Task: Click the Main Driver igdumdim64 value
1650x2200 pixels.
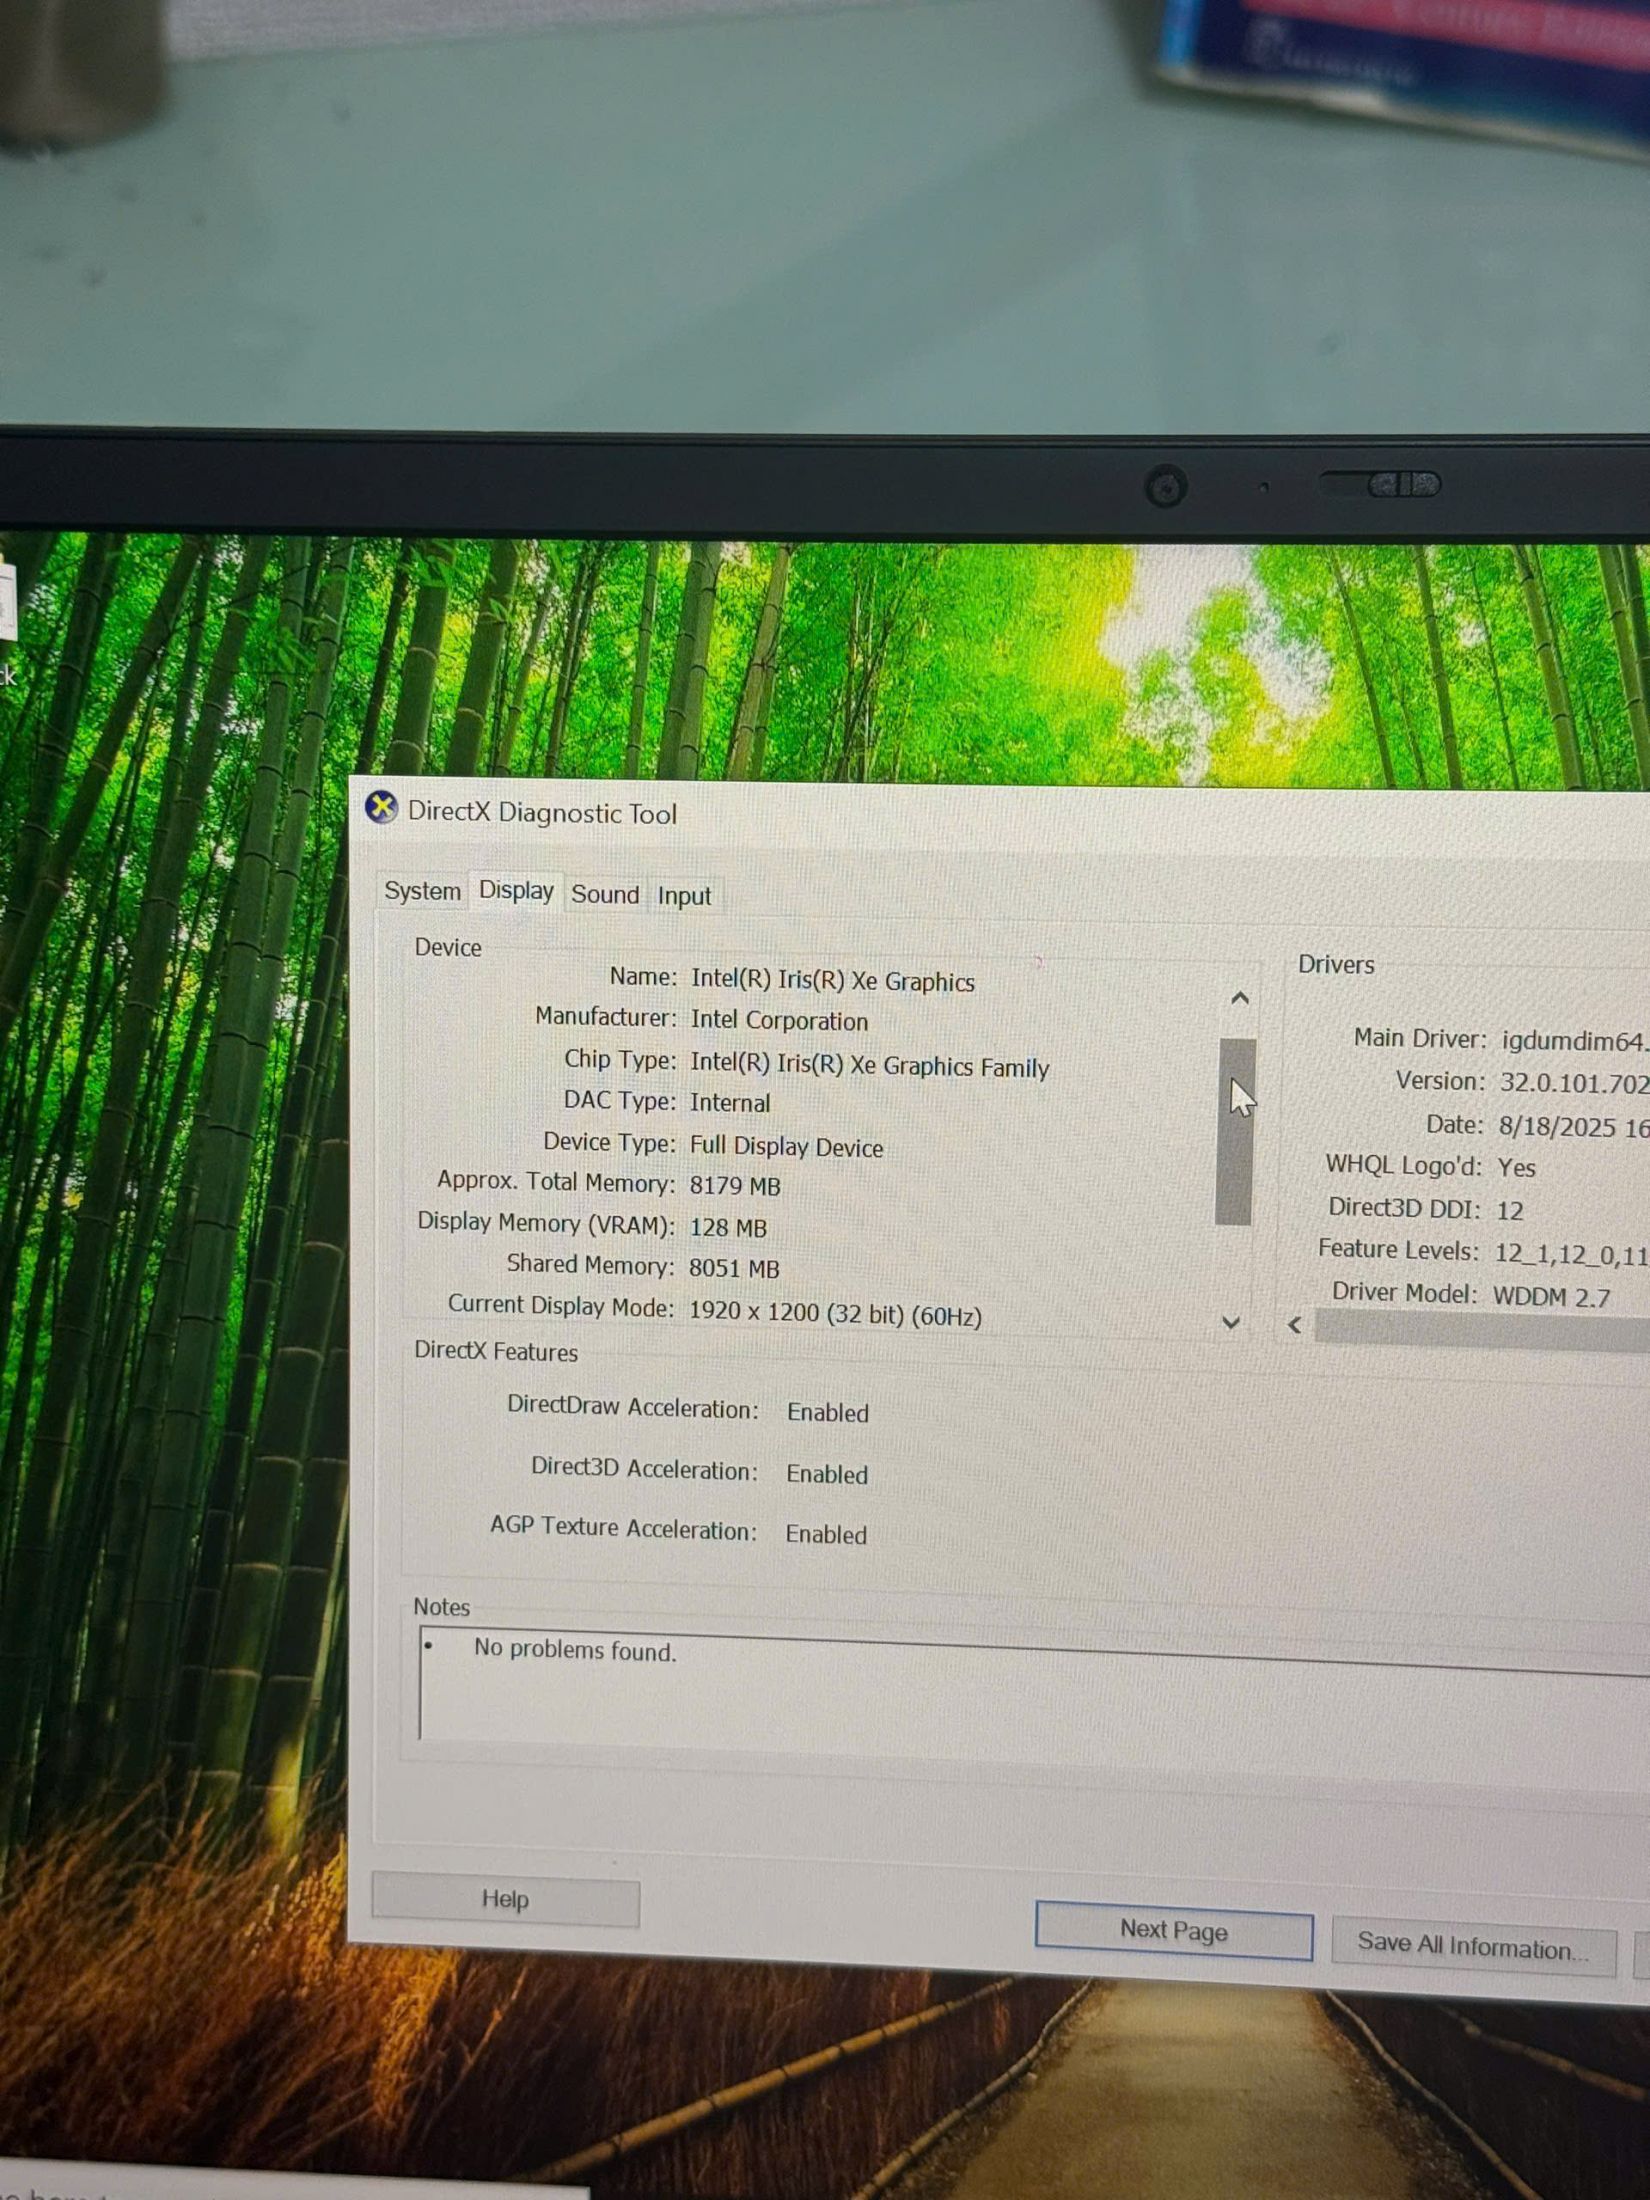Action: (x=1573, y=1041)
